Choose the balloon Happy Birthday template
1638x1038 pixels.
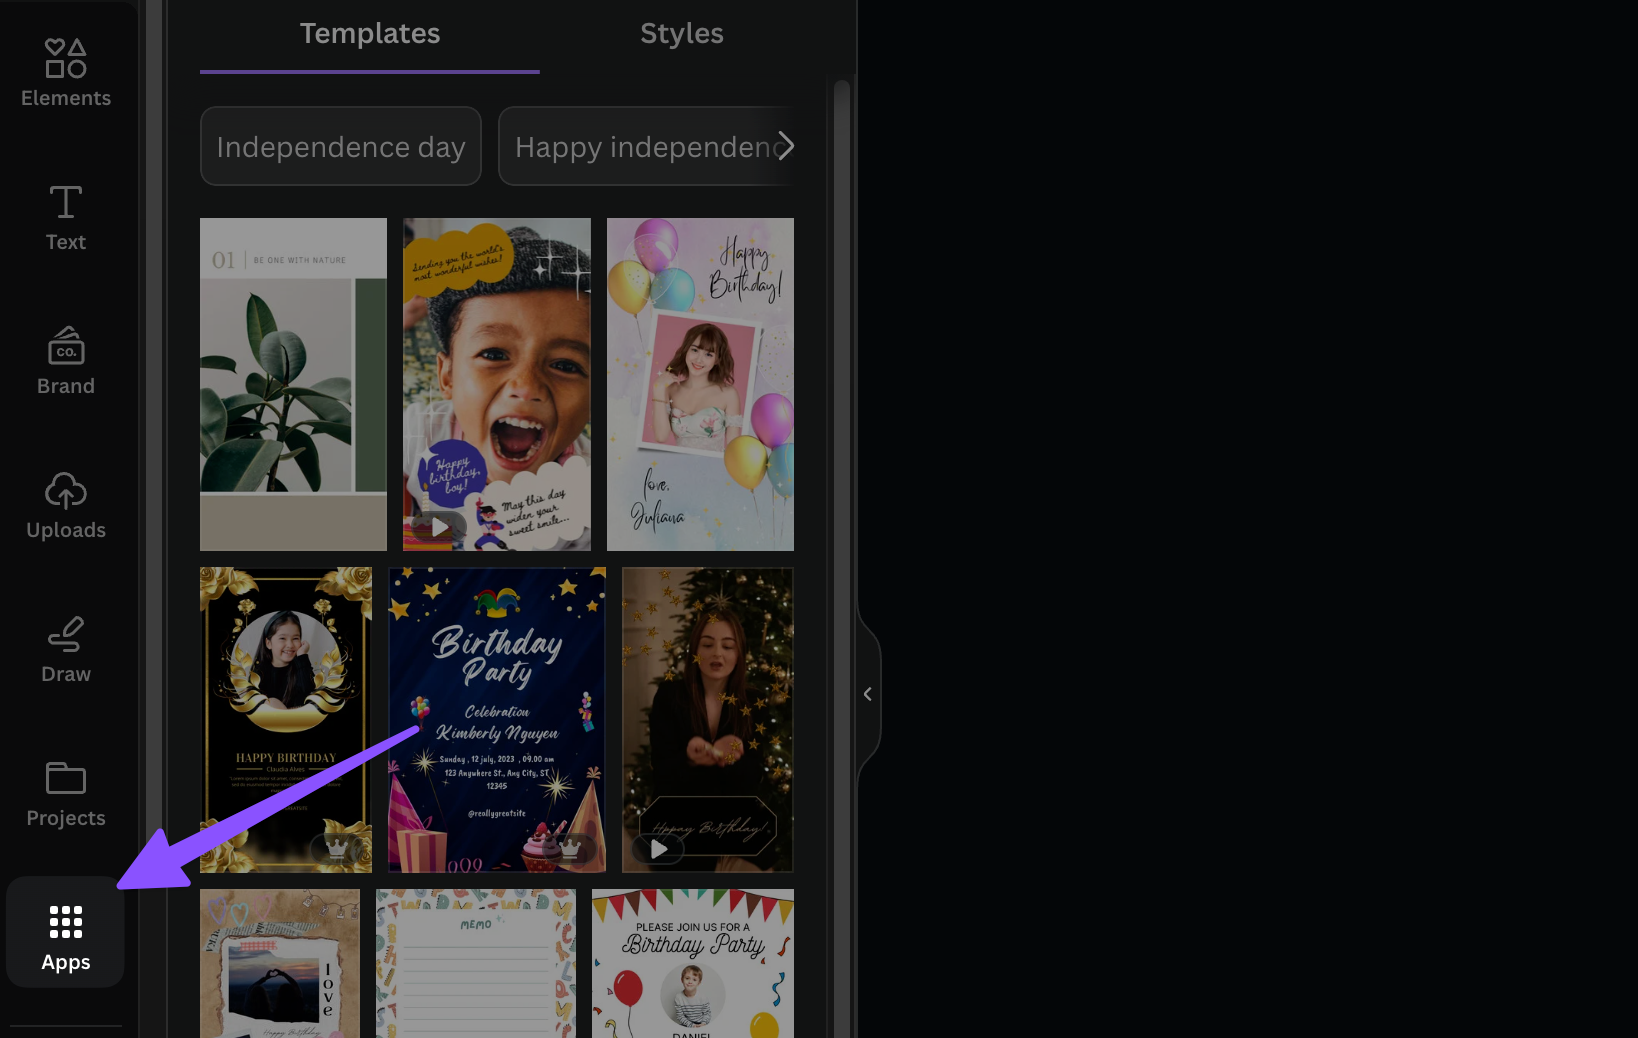700,384
